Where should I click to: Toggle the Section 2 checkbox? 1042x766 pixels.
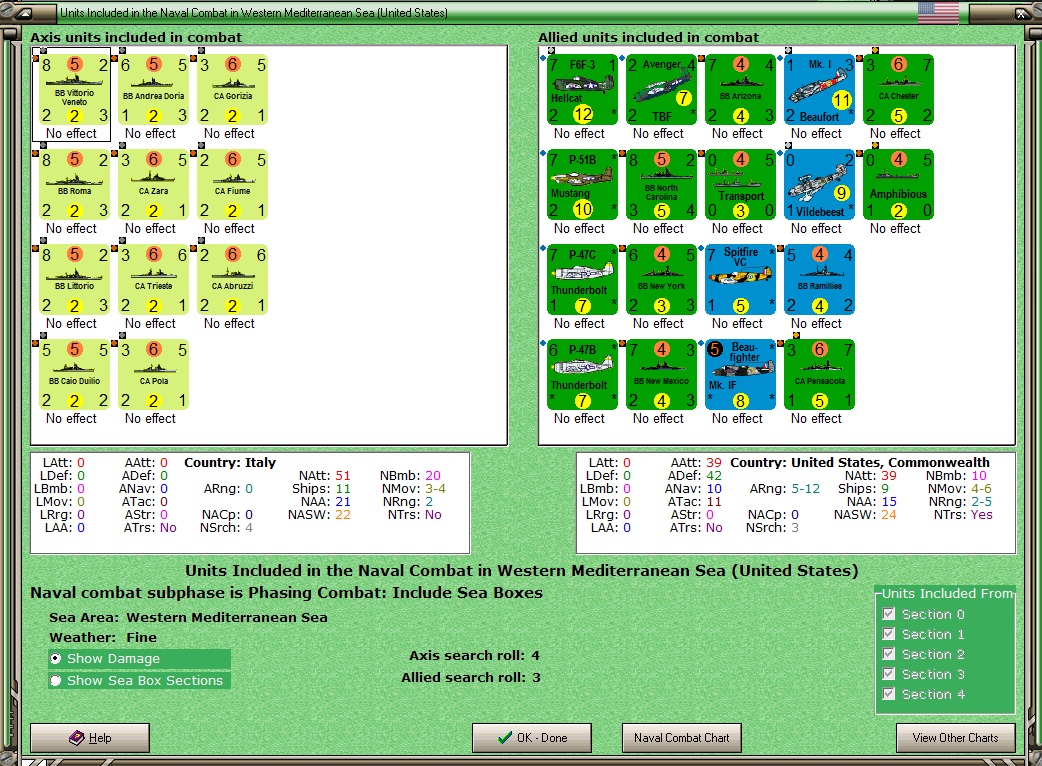coord(888,654)
